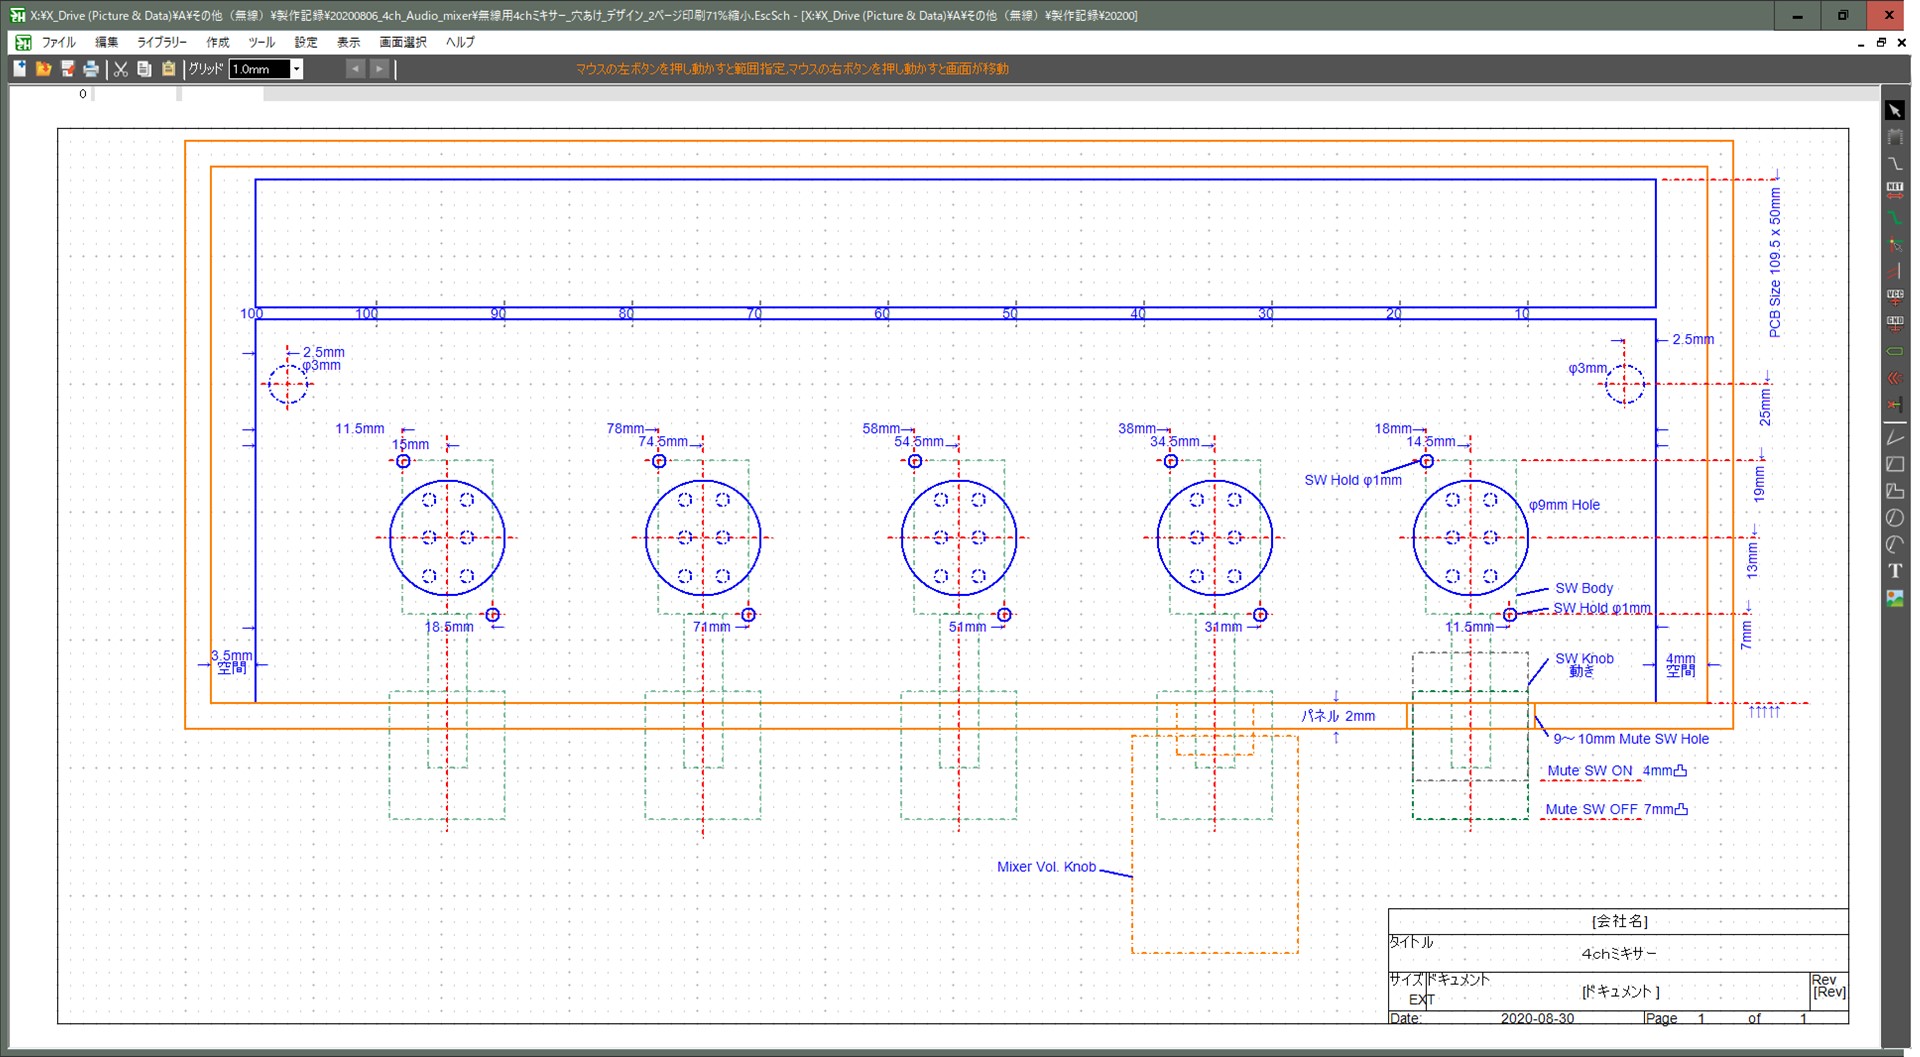Open the 画面選択 menu
Viewport: 1920px width, 1057px height.
pyautogui.click(x=403, y=42)
